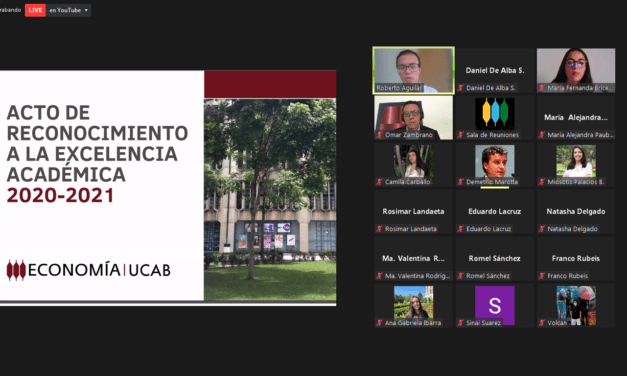Select María Fernanda Brice video tile
Screen dimensions: 627x376
click(576, 70)
